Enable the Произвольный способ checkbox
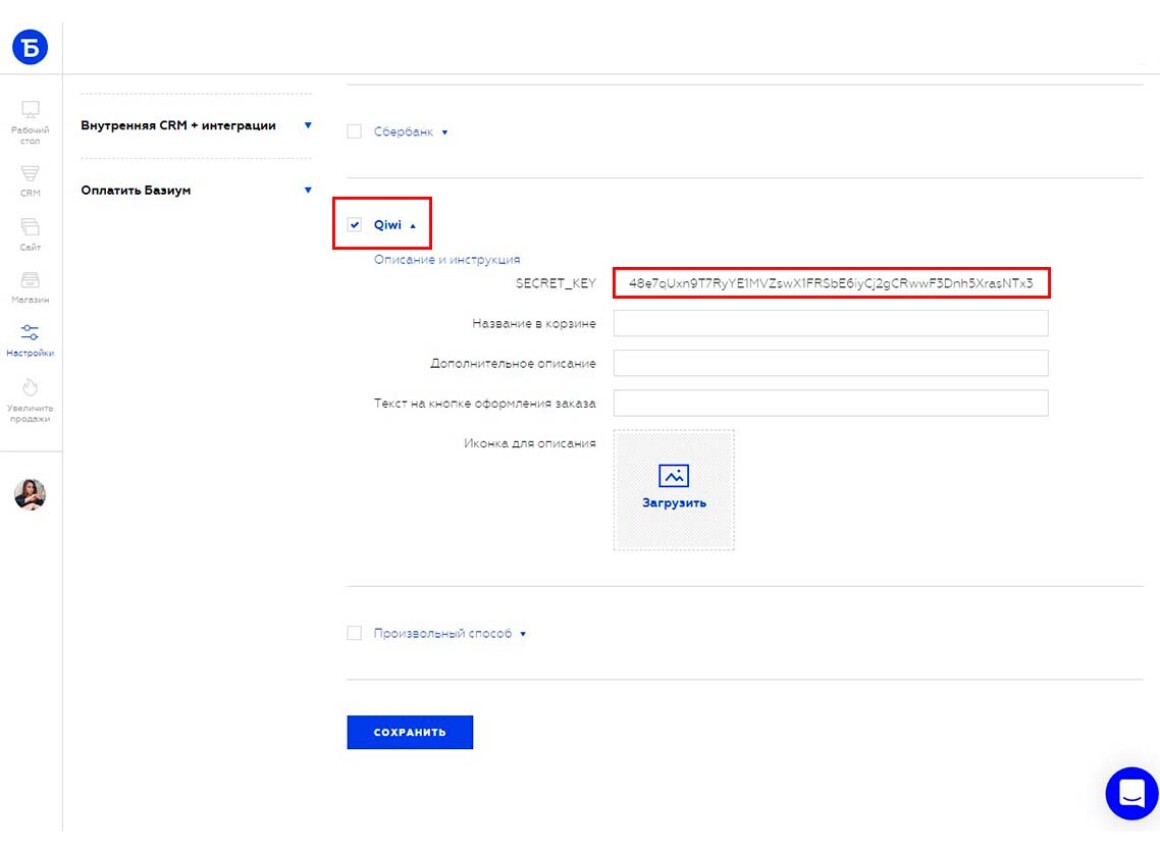Screen dimensions: 1160x854 coord(354,633)
